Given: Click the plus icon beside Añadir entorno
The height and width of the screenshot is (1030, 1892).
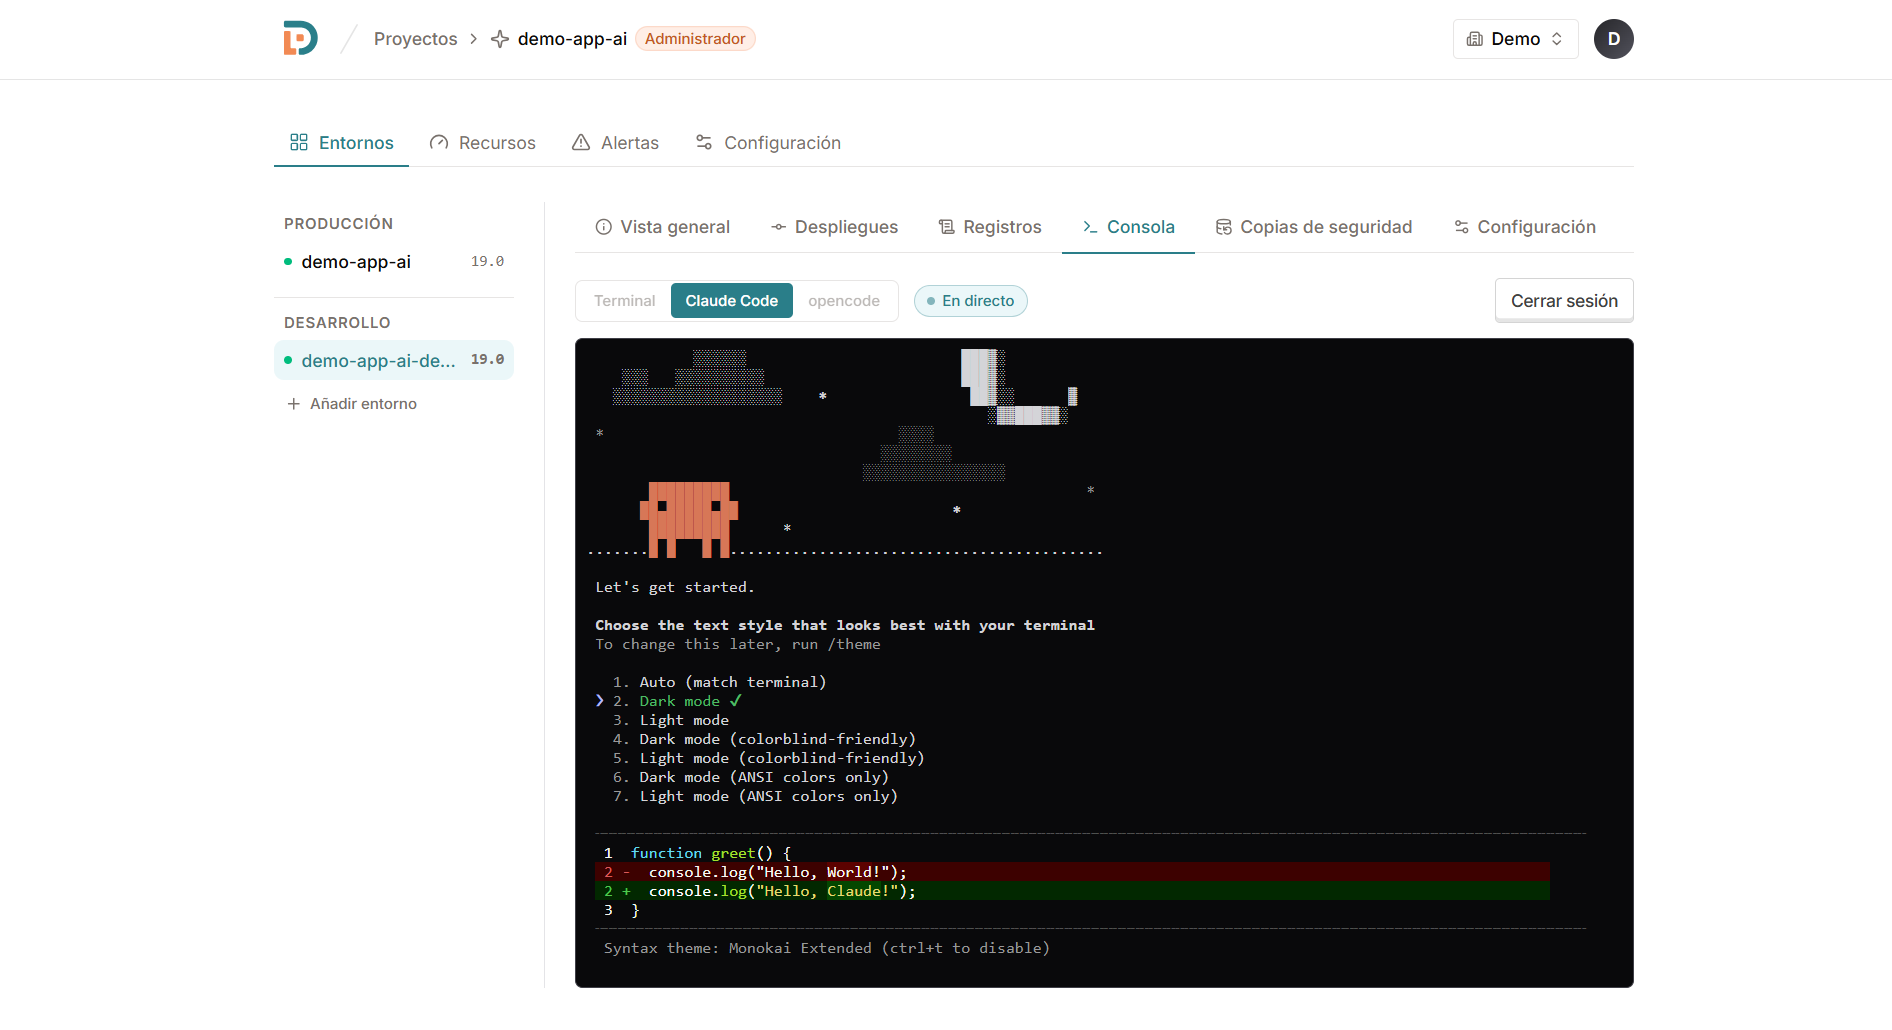Looking at the screenshot, I should click(294, 404).
